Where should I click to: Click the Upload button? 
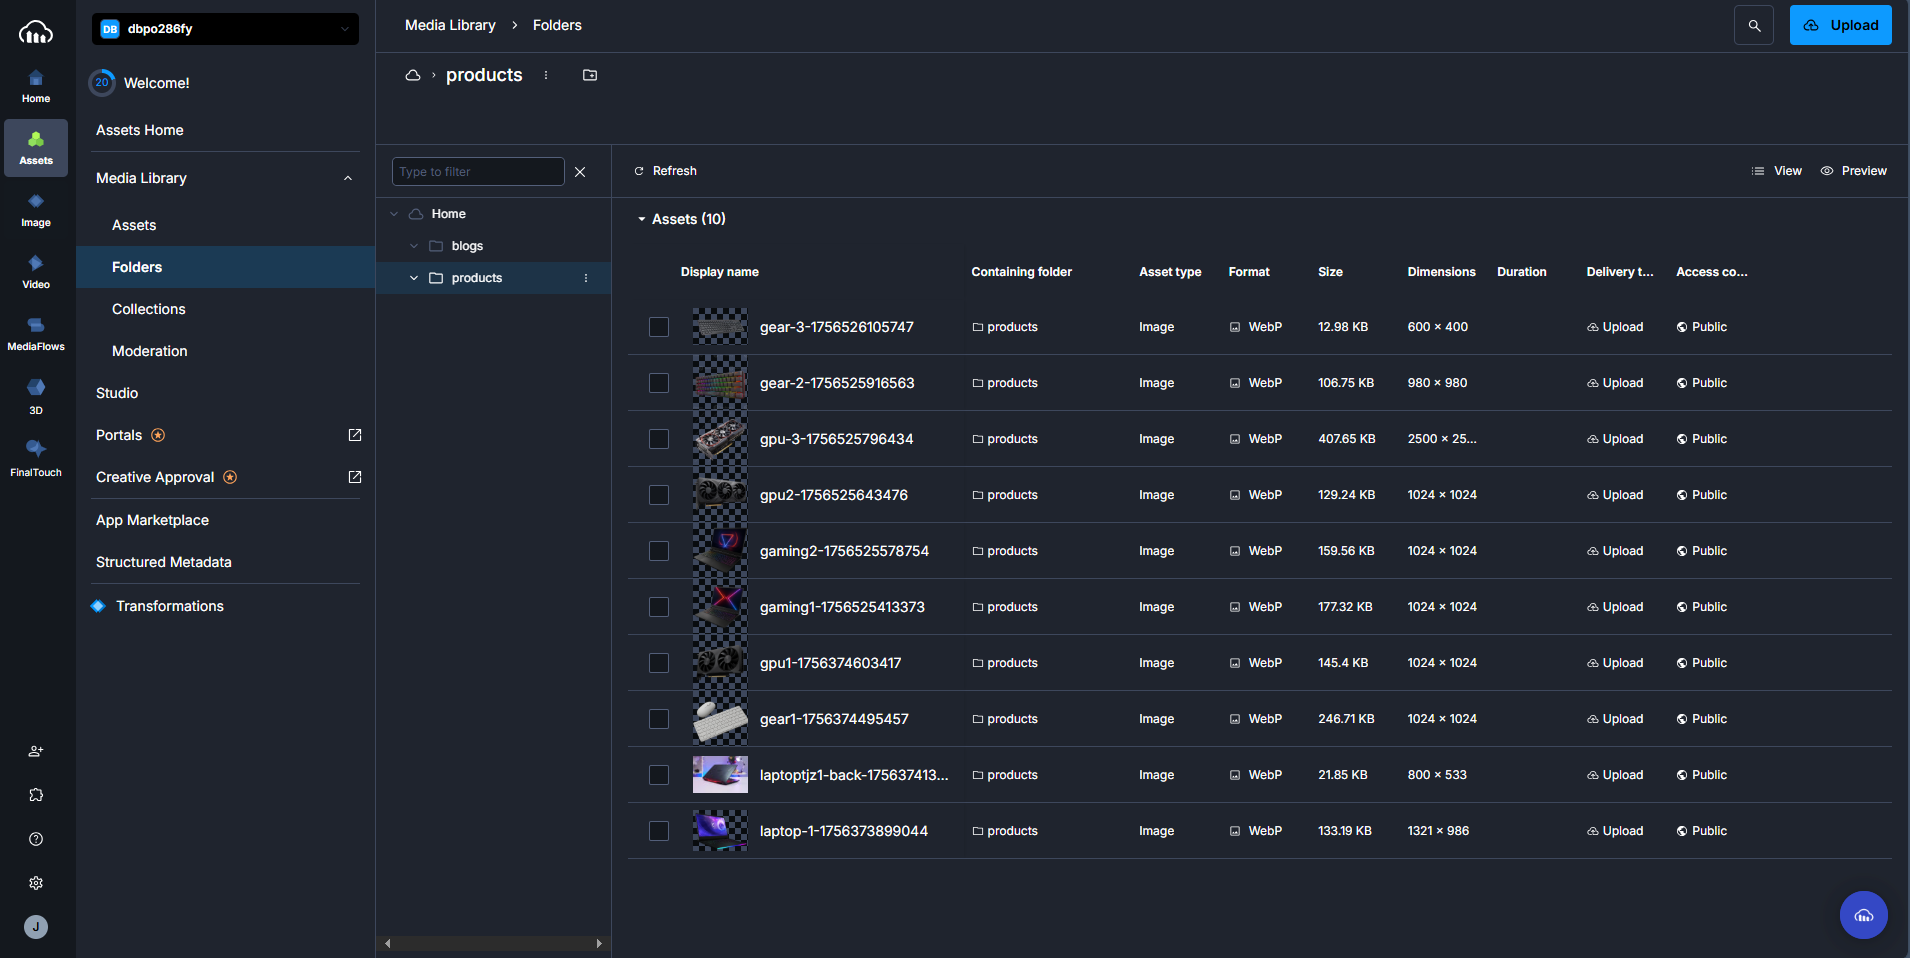coord(1840,26)
